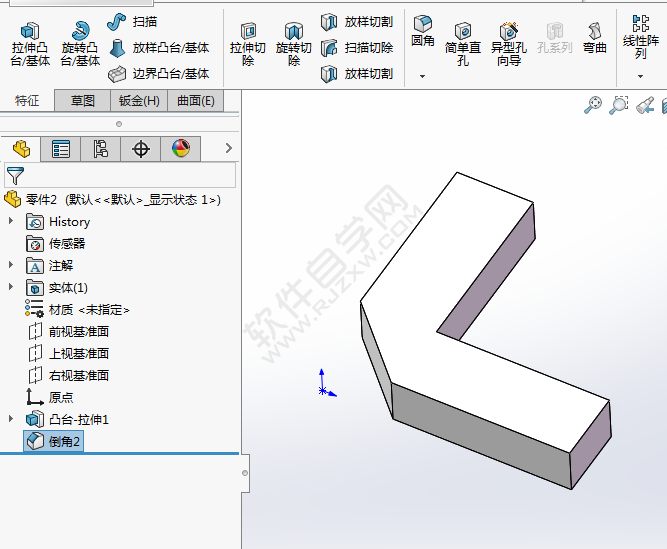Click the bottom Lofted Cut (放样切割) command

(x=356, y=74)
